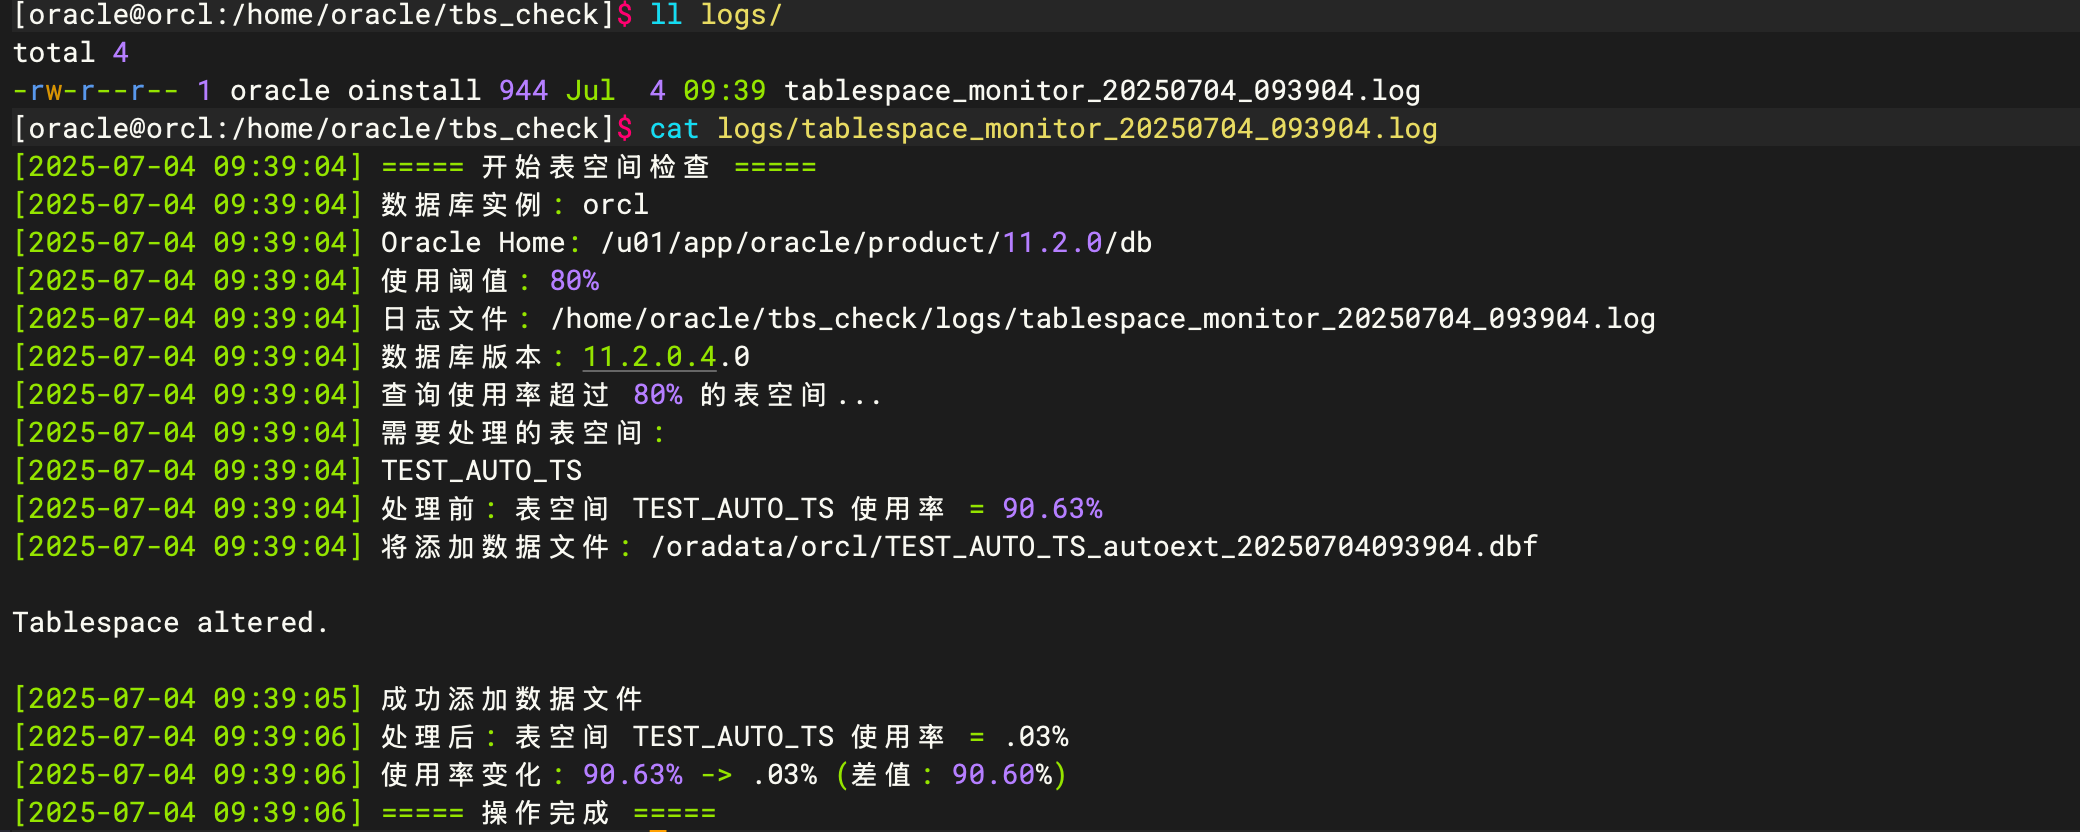Click the 成功添加数据文件 message
Image resolution: width=2080 pixels, height=832 pixels.
pyautogui.click(x=511, y=699)
